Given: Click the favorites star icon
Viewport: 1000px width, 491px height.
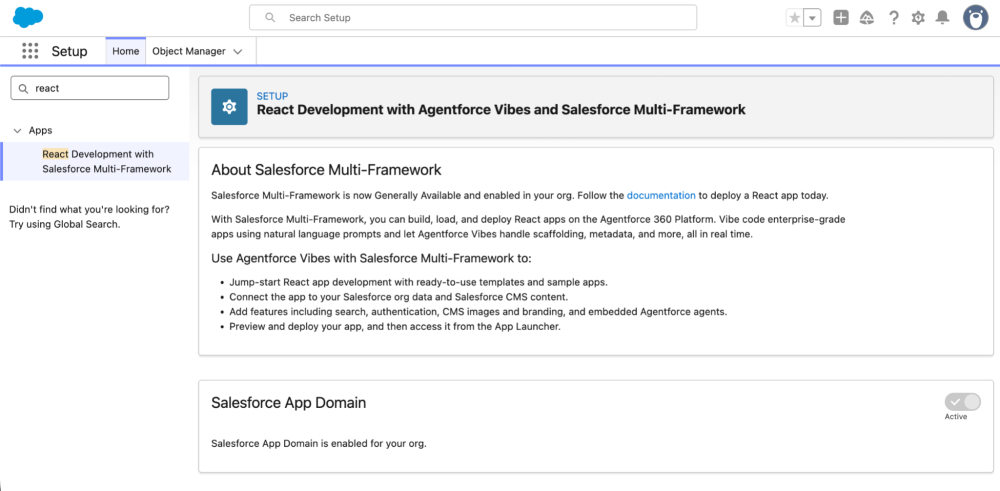Looking at the screenshot, I should click(x=795, y=18).
